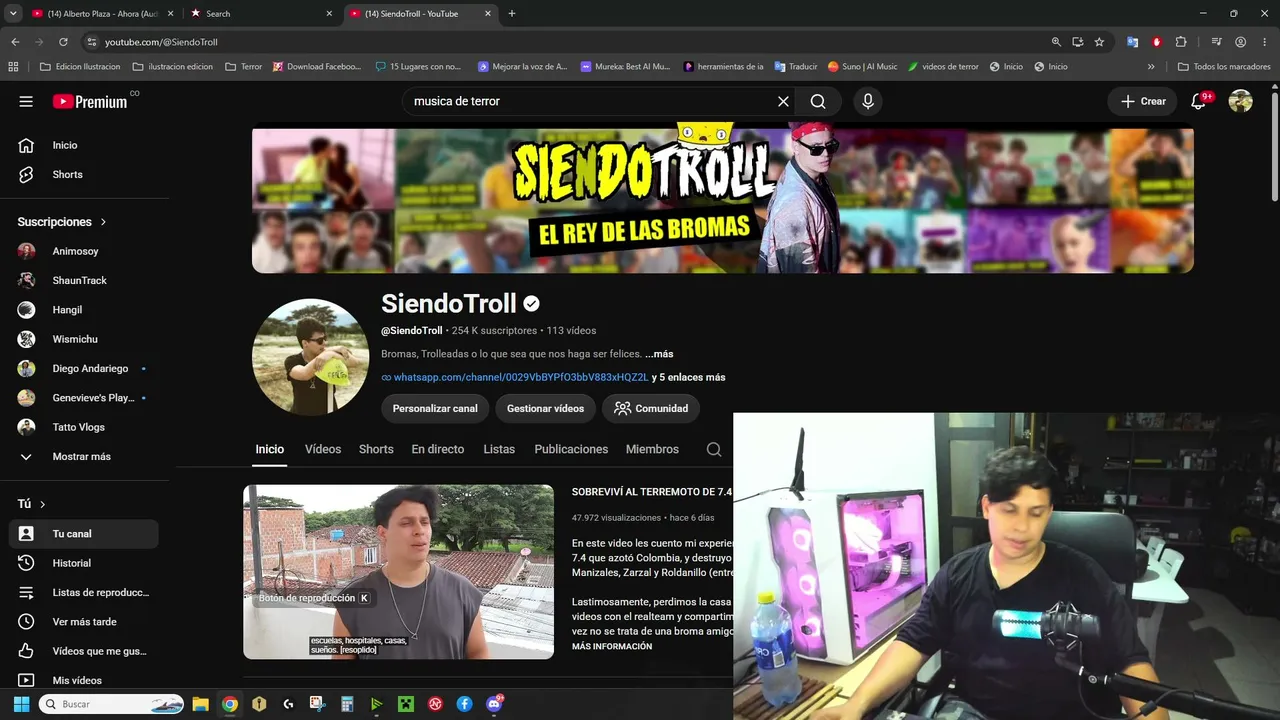Reload the page in Chrome

[63, 42]
